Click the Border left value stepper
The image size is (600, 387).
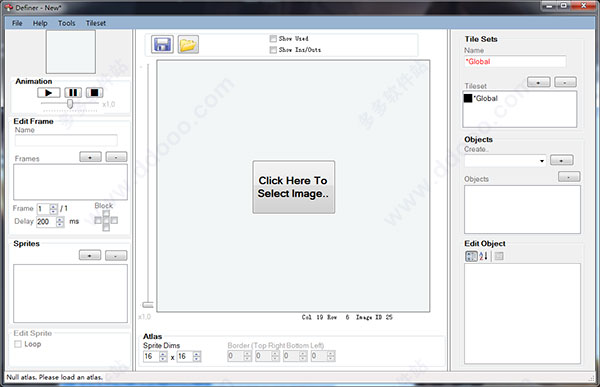point(331,356)
